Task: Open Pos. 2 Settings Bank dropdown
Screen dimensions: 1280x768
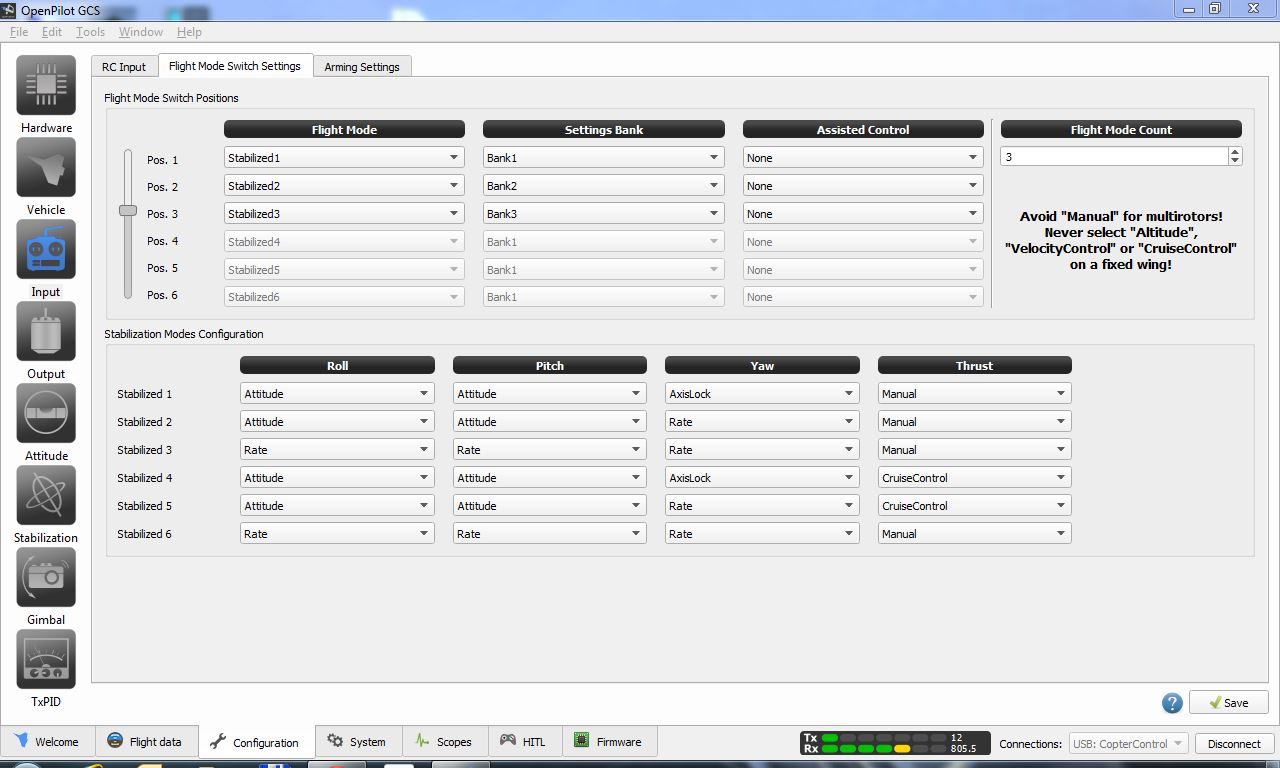Action: (x=604, y=186)
